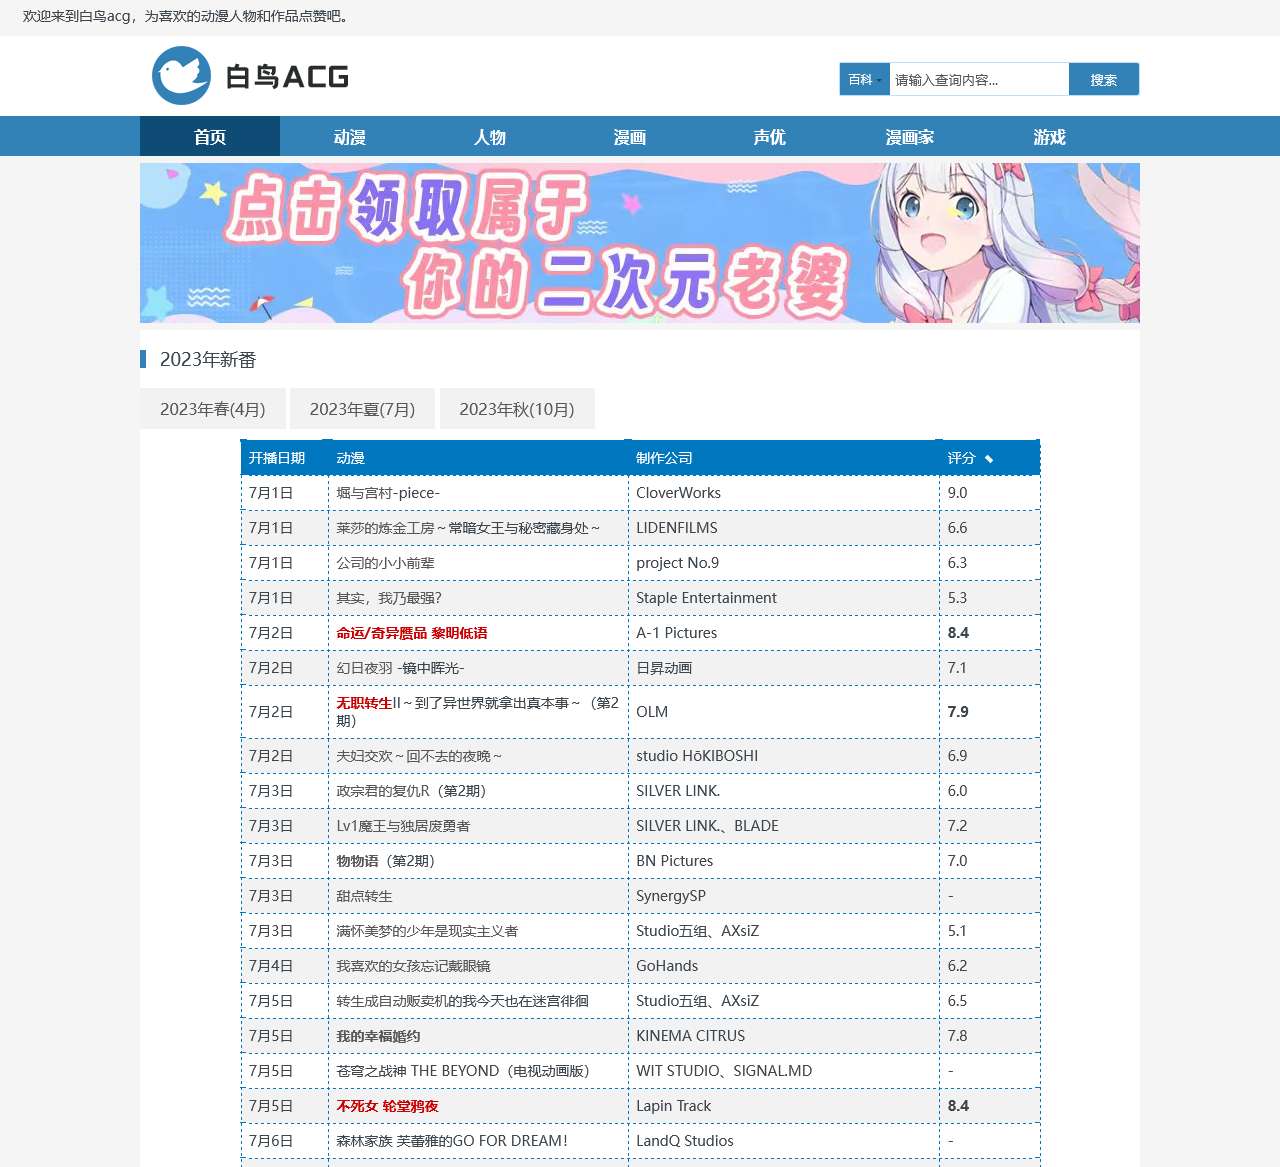Open anime 物物语（第2期）
This screenshot has height=1167, width=1280.
[x=387, y=861]
